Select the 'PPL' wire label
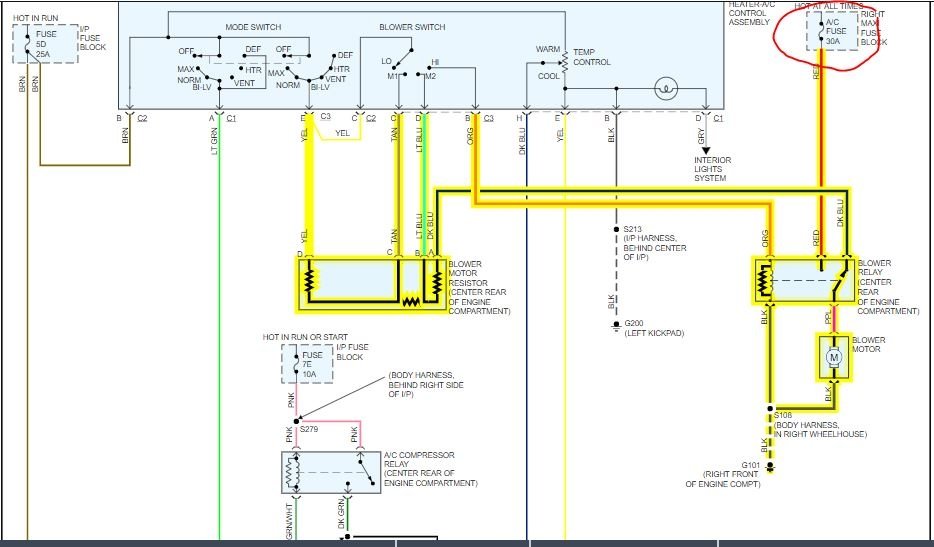Image resolution: width=934 pixels, height=547 pixels. pos(829,316)
